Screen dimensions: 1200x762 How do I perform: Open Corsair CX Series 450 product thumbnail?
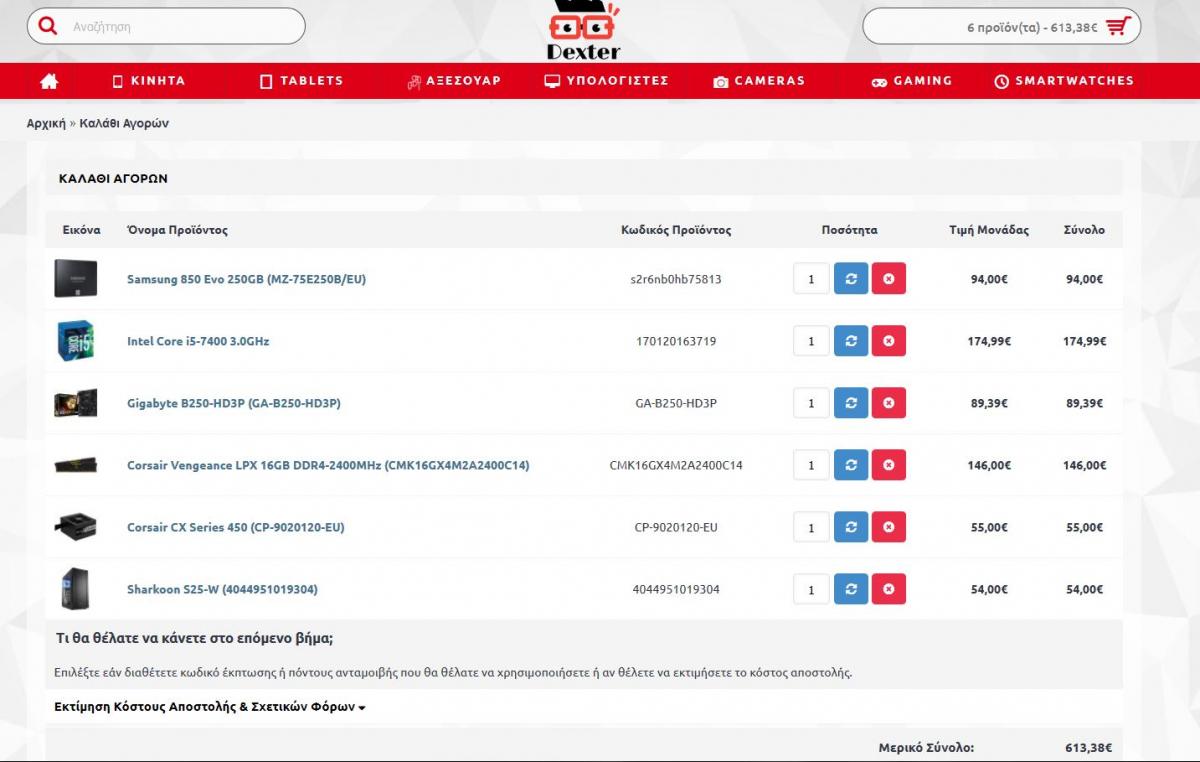76,527
